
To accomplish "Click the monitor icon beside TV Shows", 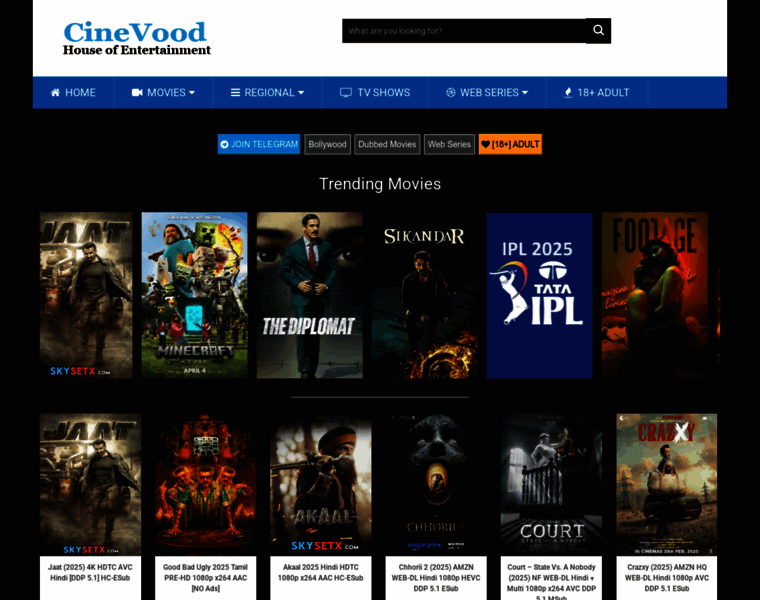I will (x=346, y=93).
